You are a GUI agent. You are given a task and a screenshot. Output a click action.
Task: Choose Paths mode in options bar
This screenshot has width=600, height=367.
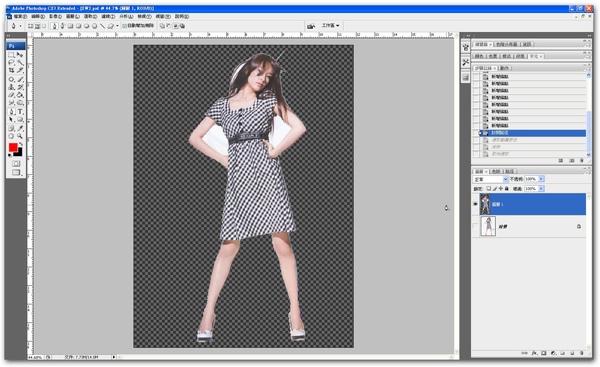[38, 26]
